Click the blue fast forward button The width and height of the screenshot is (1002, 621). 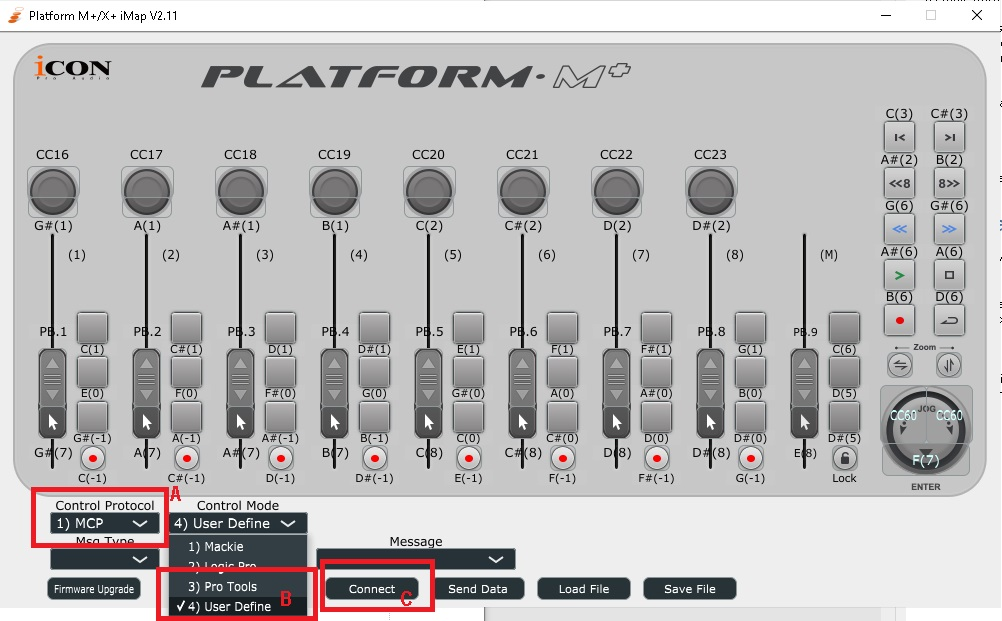pyautogui.click(x=949, y=229)
